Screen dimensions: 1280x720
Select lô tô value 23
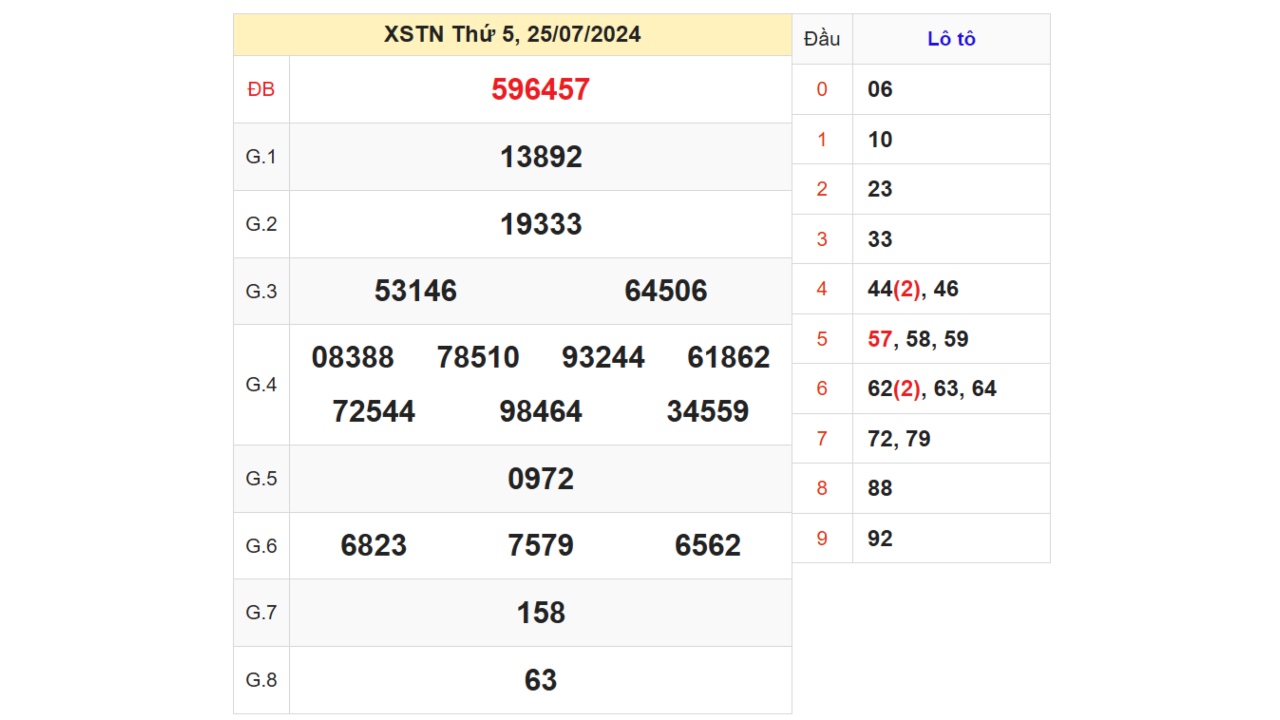click(x=880, y=189)
